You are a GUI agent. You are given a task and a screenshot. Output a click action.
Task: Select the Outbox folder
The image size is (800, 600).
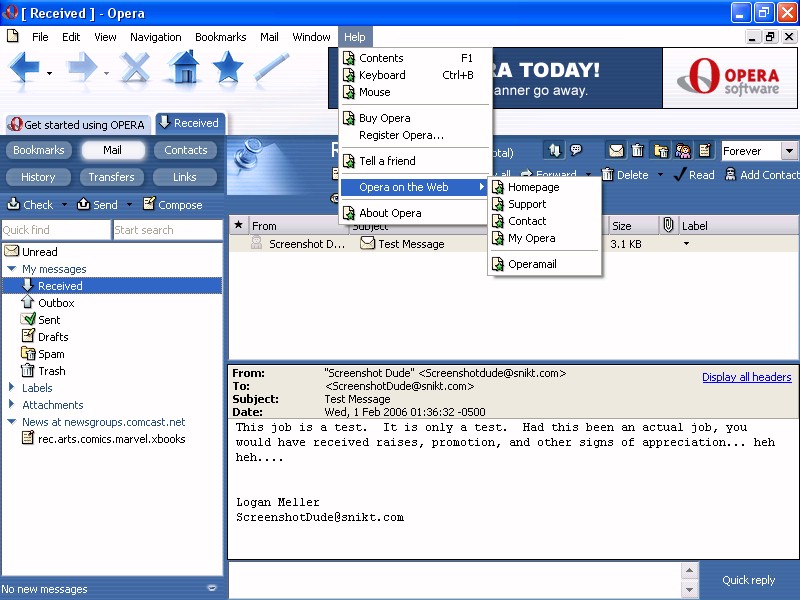coord(56,303)
